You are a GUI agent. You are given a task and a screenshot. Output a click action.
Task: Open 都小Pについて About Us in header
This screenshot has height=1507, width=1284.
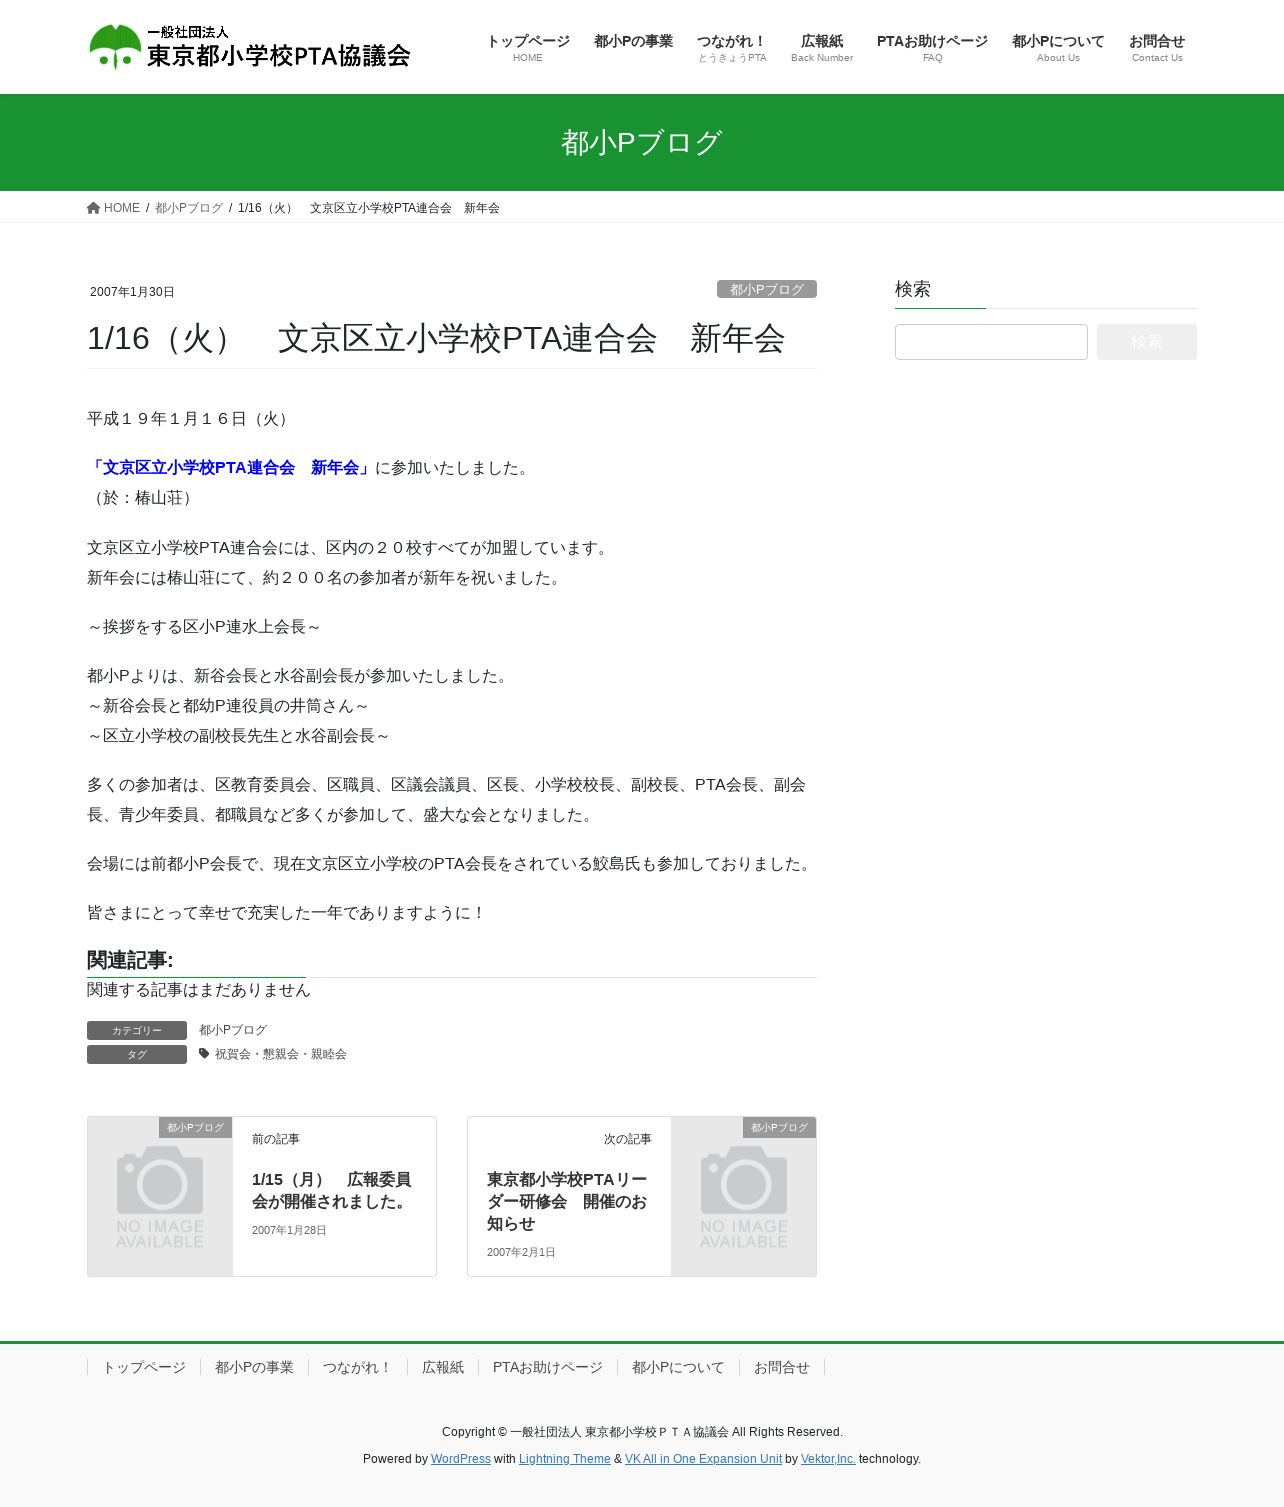[1058, 47]
